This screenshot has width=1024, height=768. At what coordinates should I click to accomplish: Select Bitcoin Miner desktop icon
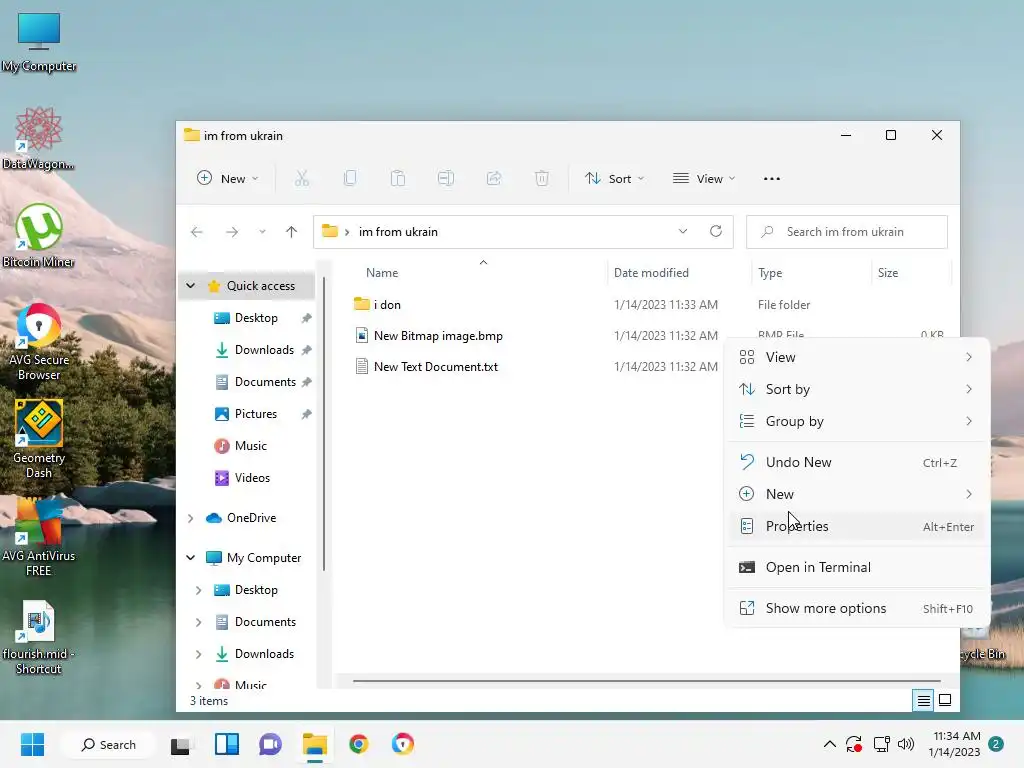click(38, 236)
